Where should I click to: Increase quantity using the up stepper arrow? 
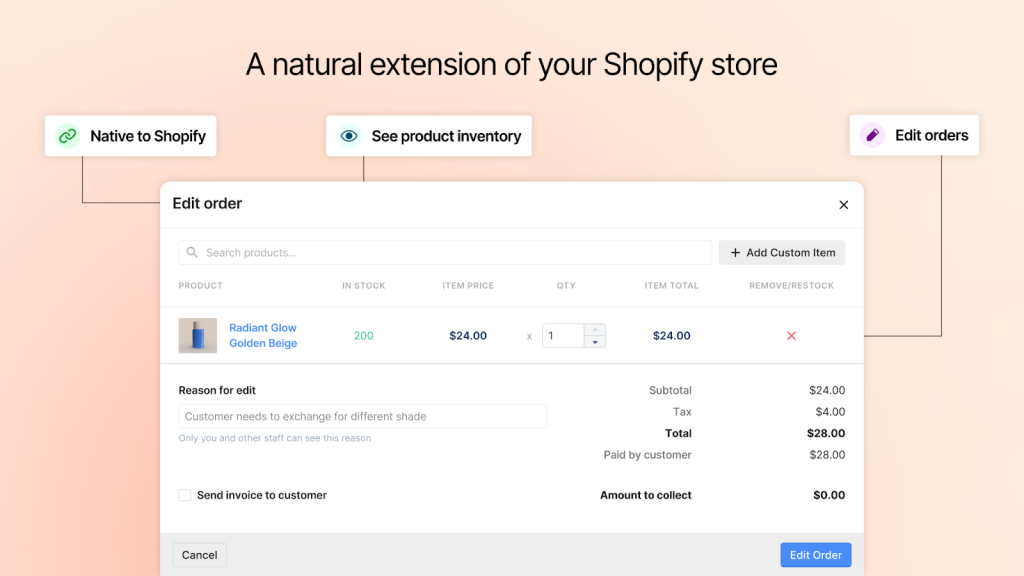click(595, 331)
